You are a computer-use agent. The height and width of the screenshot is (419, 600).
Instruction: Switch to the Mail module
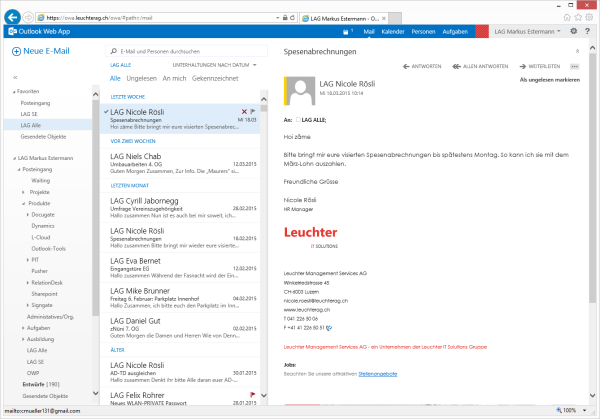369,32
